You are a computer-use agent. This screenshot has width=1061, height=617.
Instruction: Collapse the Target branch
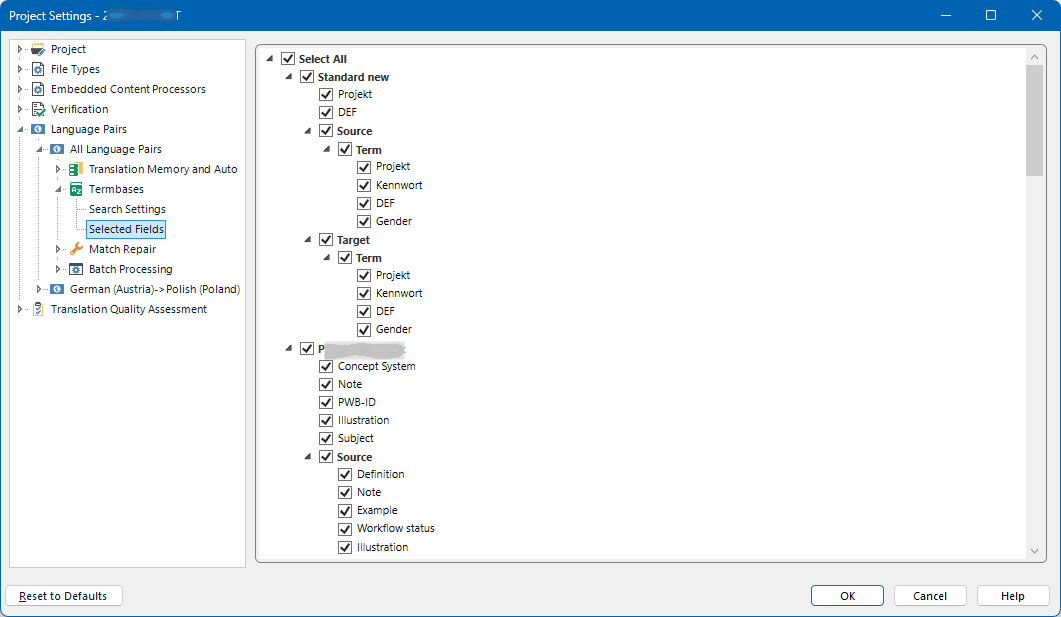[306, 239]
